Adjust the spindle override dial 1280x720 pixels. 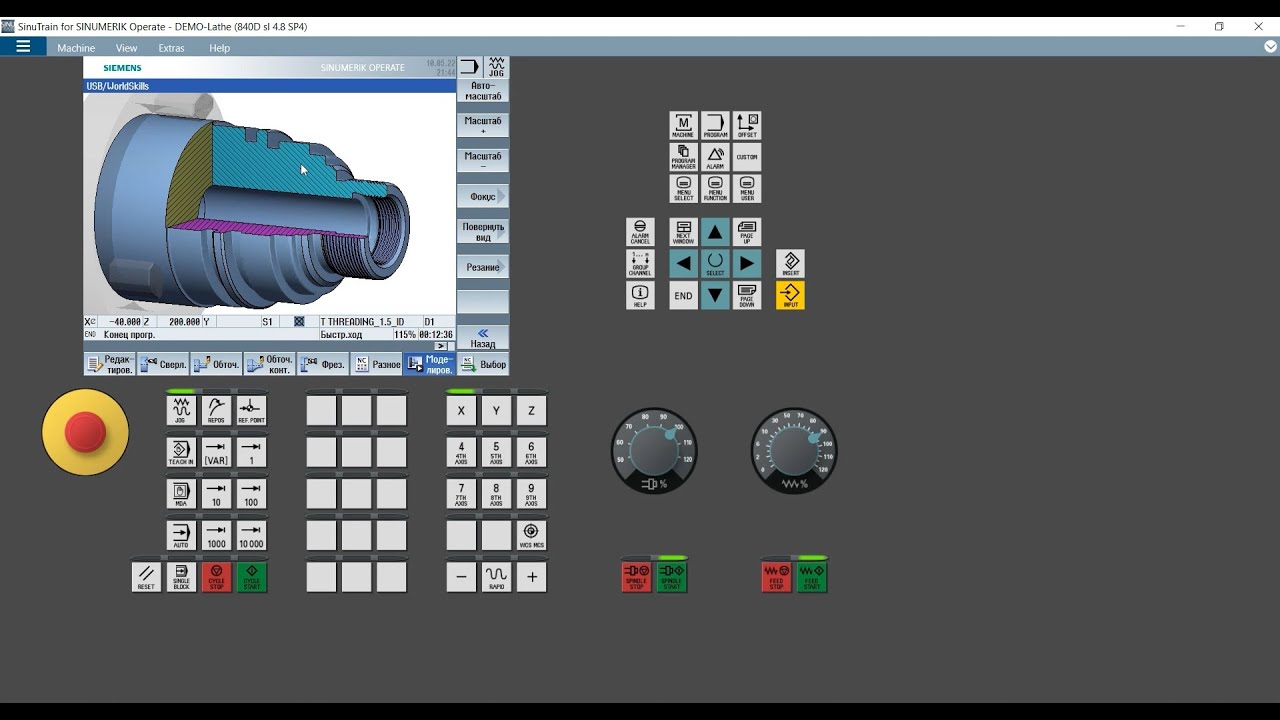click(654, 451)
